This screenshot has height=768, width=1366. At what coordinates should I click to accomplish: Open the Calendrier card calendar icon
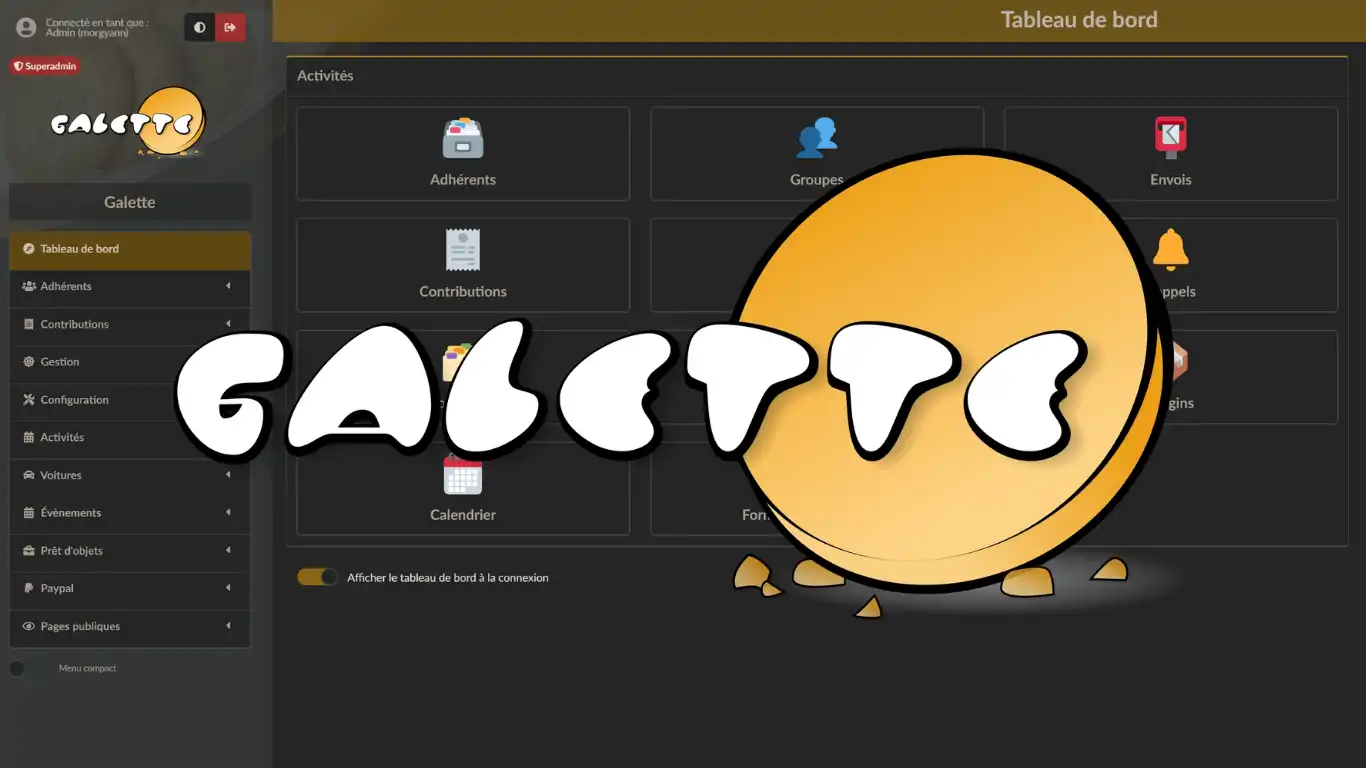pos(463,474)
